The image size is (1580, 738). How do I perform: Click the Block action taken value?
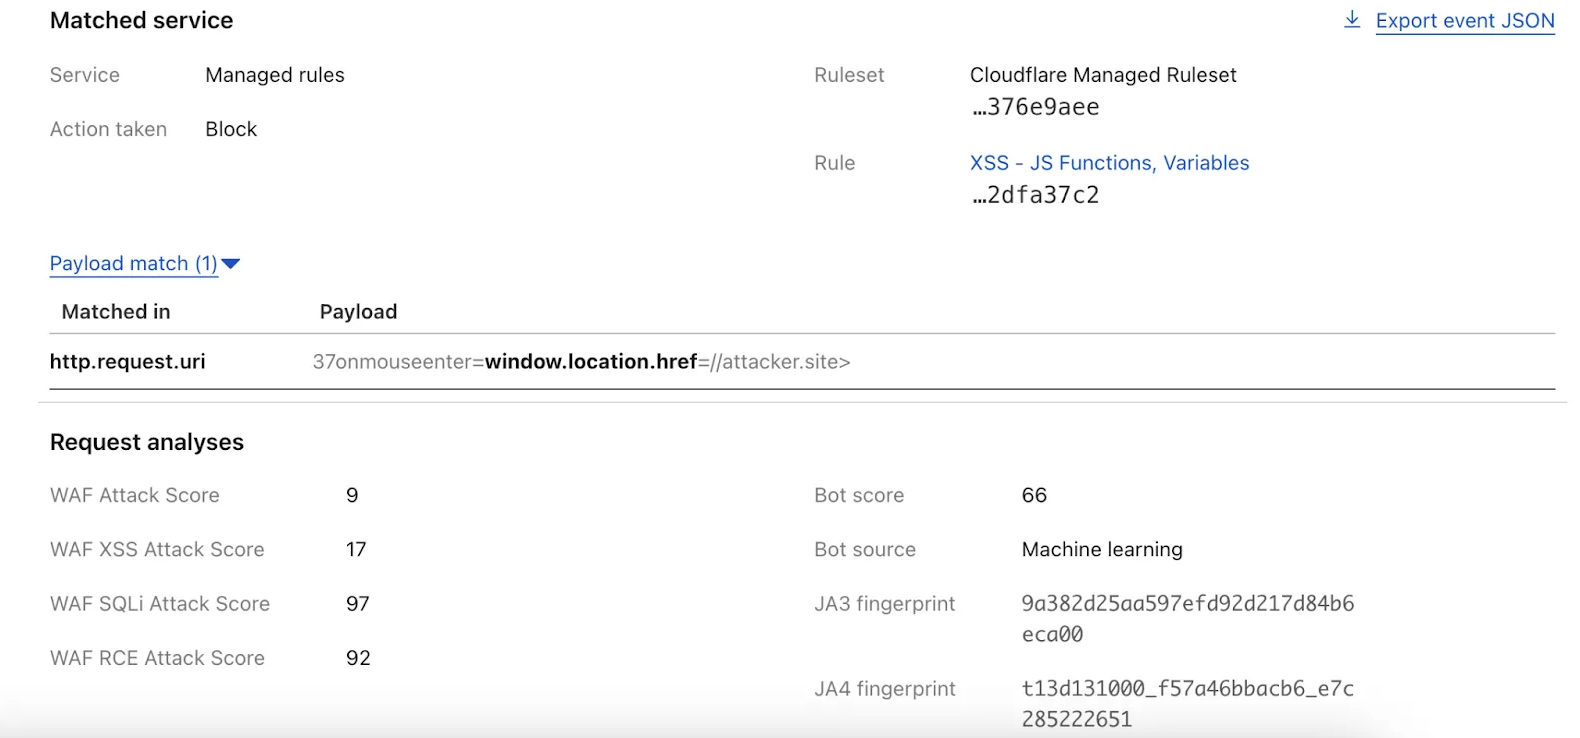[x=231, y=129]
